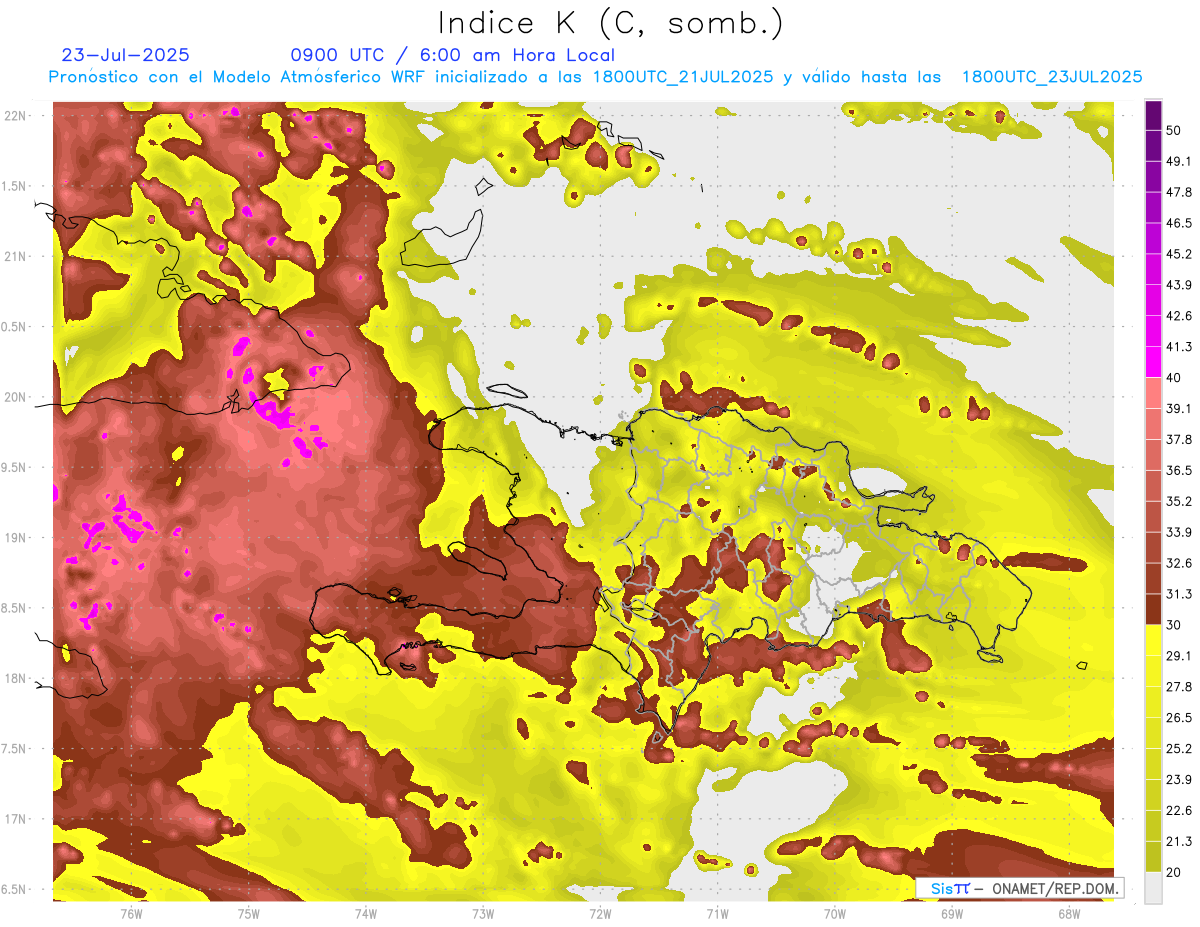Screen dimensions: 1200x927
Task: Click "0900 UTC / 6:00 am Hora Local" text
Action: click(452, 55)
